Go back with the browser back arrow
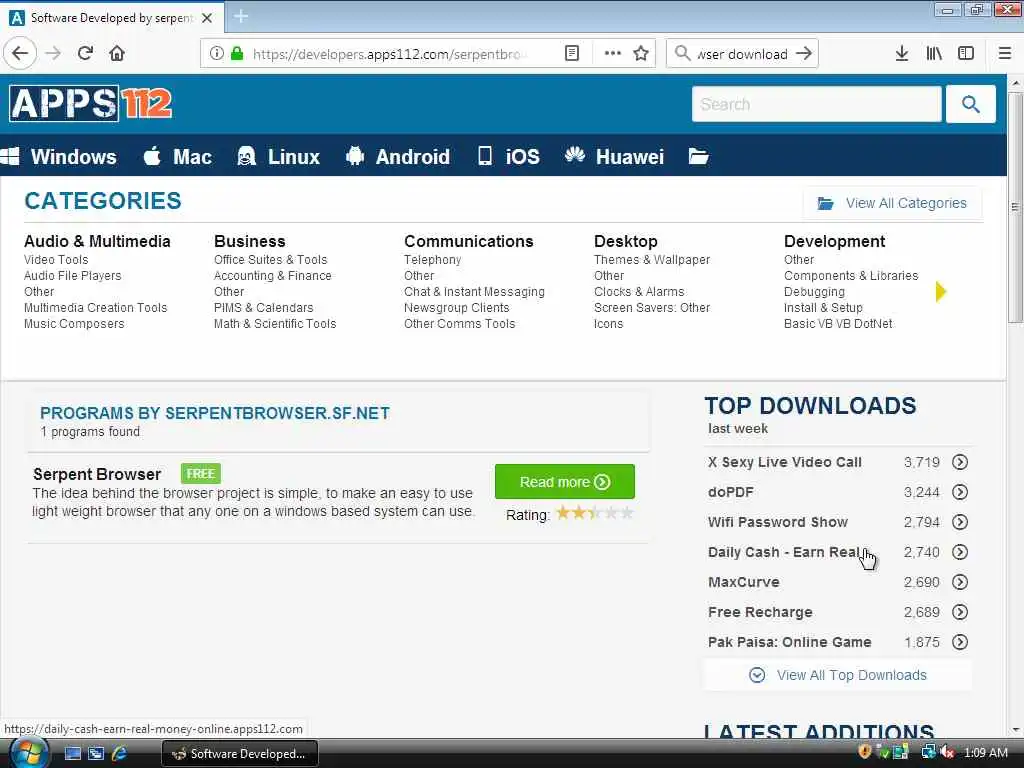This screenshot has width=1024, height=768. (x=20, y=54)
